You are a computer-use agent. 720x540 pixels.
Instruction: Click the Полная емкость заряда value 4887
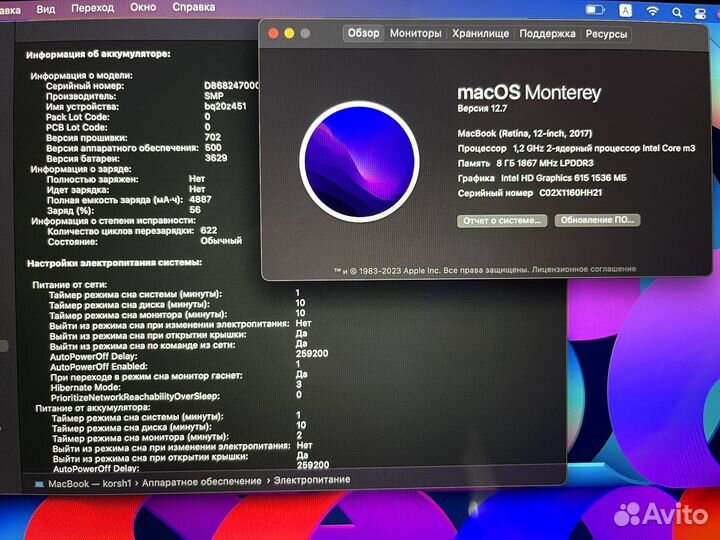pyautogui.click(x=201, y=199)
